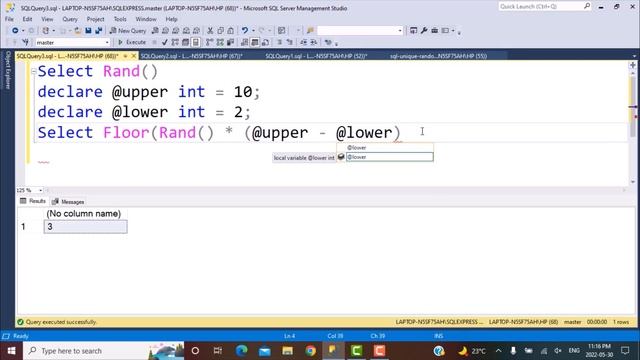Click the Undo arrow icon

(x=244, y=31)
